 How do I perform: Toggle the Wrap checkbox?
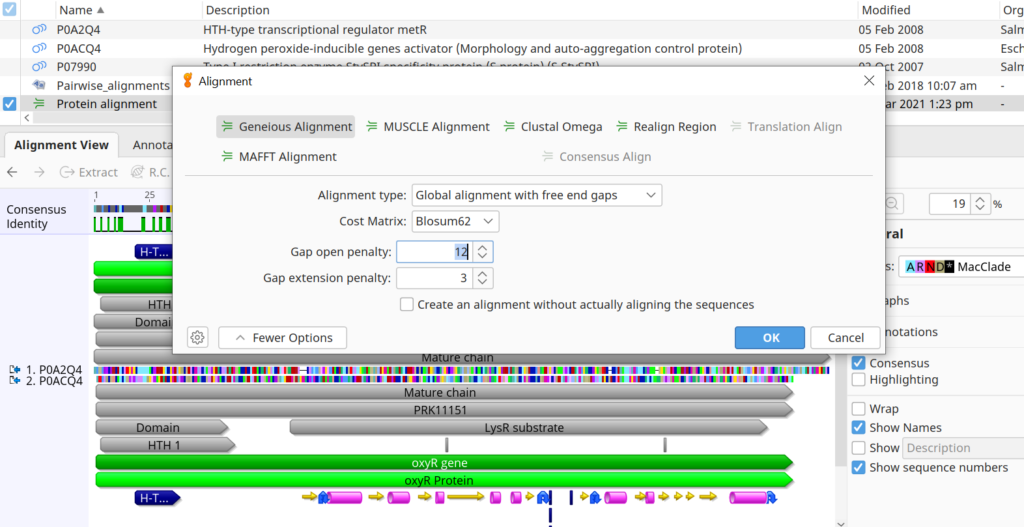(858, 409)
